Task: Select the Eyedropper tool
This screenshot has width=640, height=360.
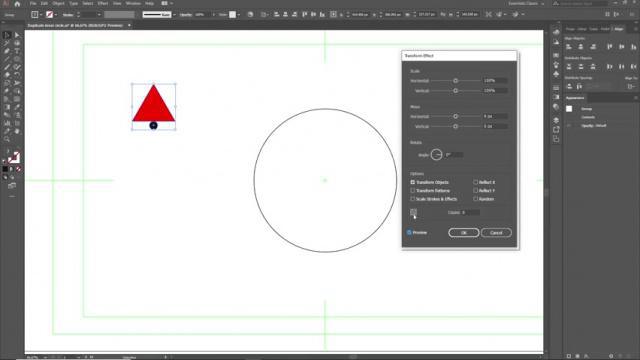Action: pyautogui.click(x=17, y=107)
